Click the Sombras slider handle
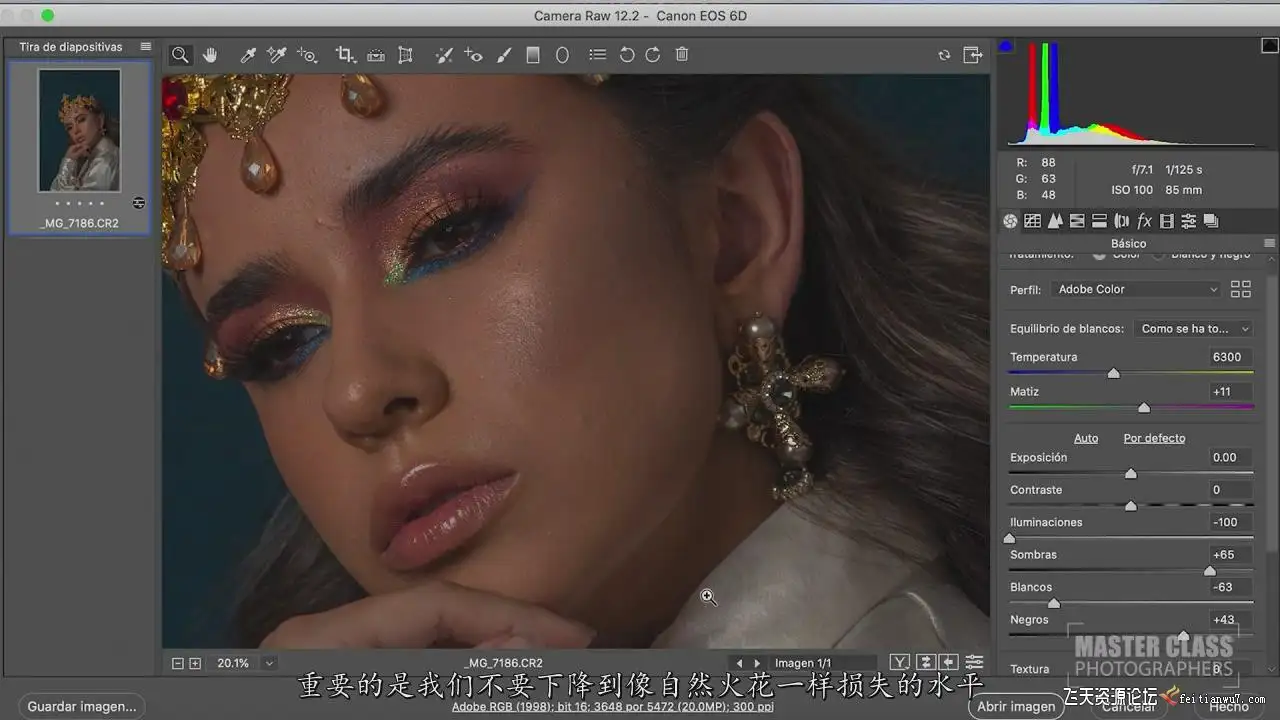1280x720 pixels. [x=1209, y=571]
